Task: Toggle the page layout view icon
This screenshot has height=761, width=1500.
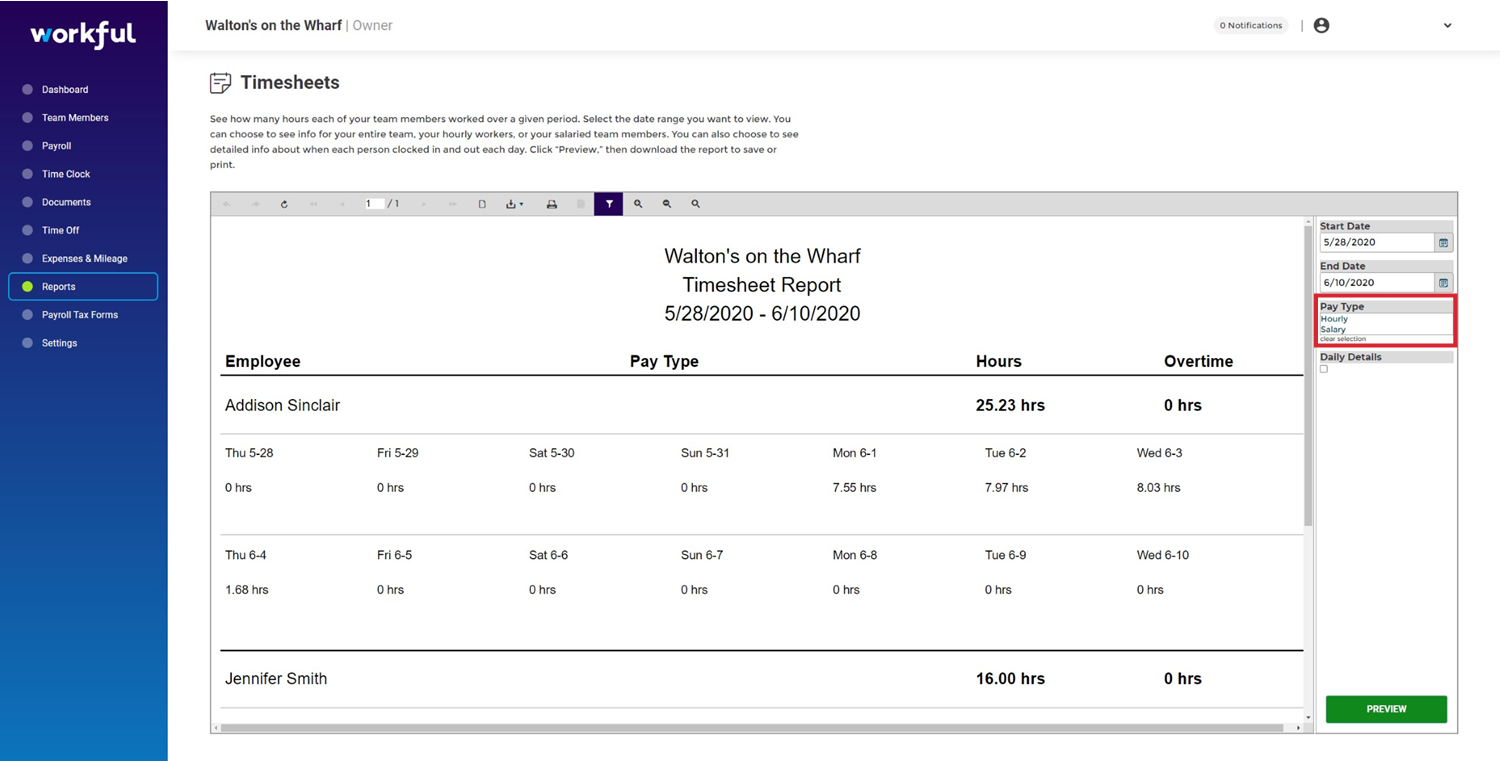Action: point(482,204)
